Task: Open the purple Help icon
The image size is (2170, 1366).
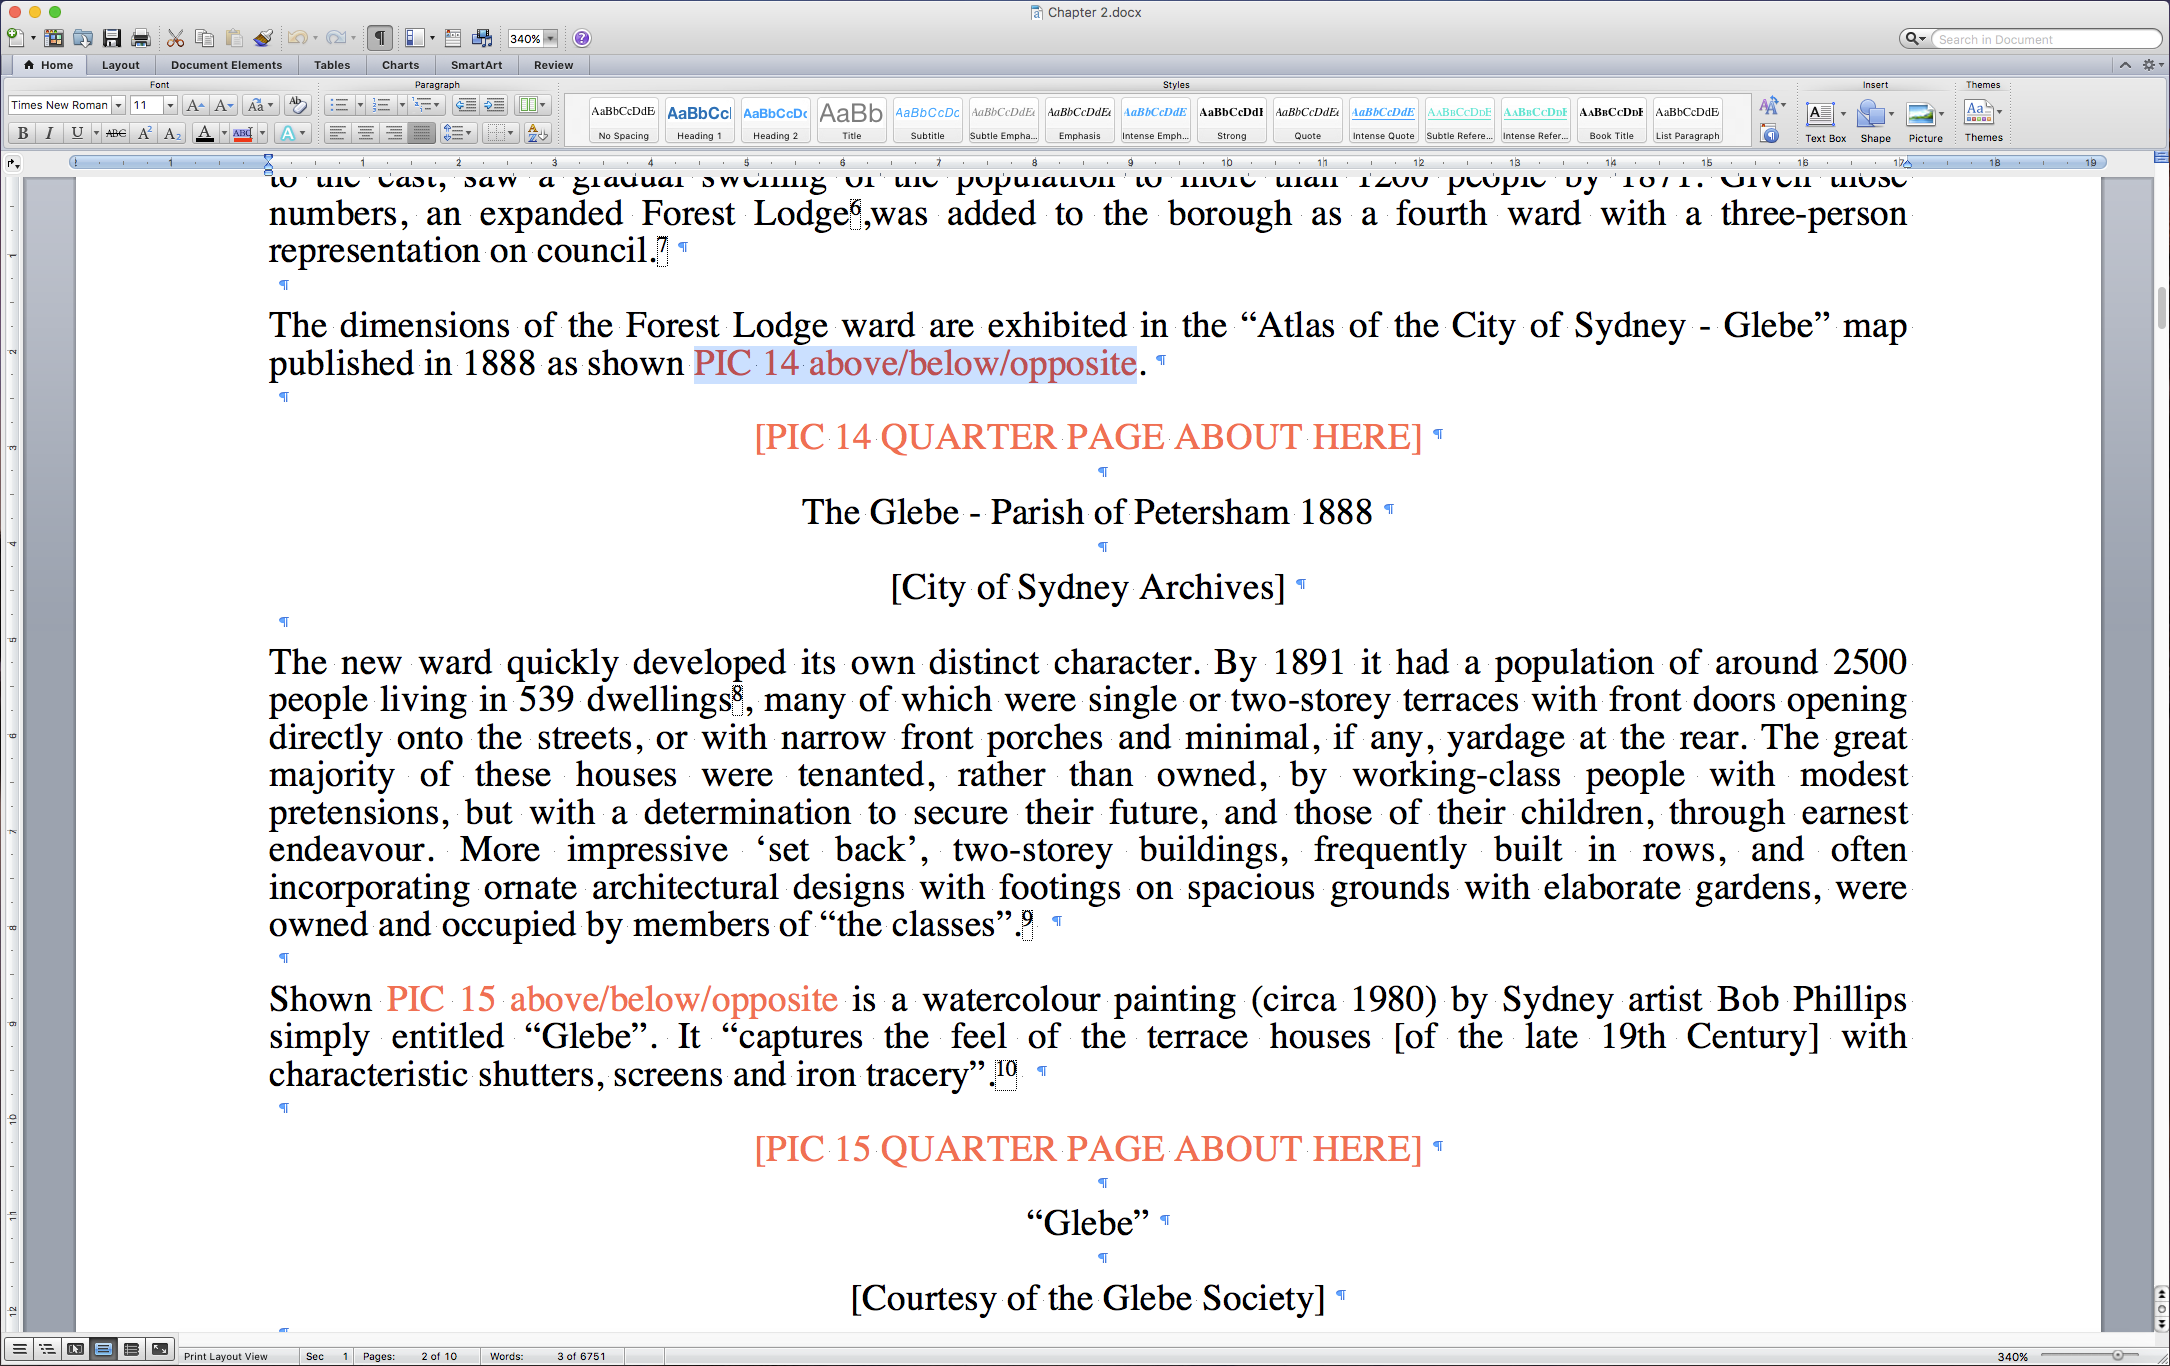Action: point(582,38)
